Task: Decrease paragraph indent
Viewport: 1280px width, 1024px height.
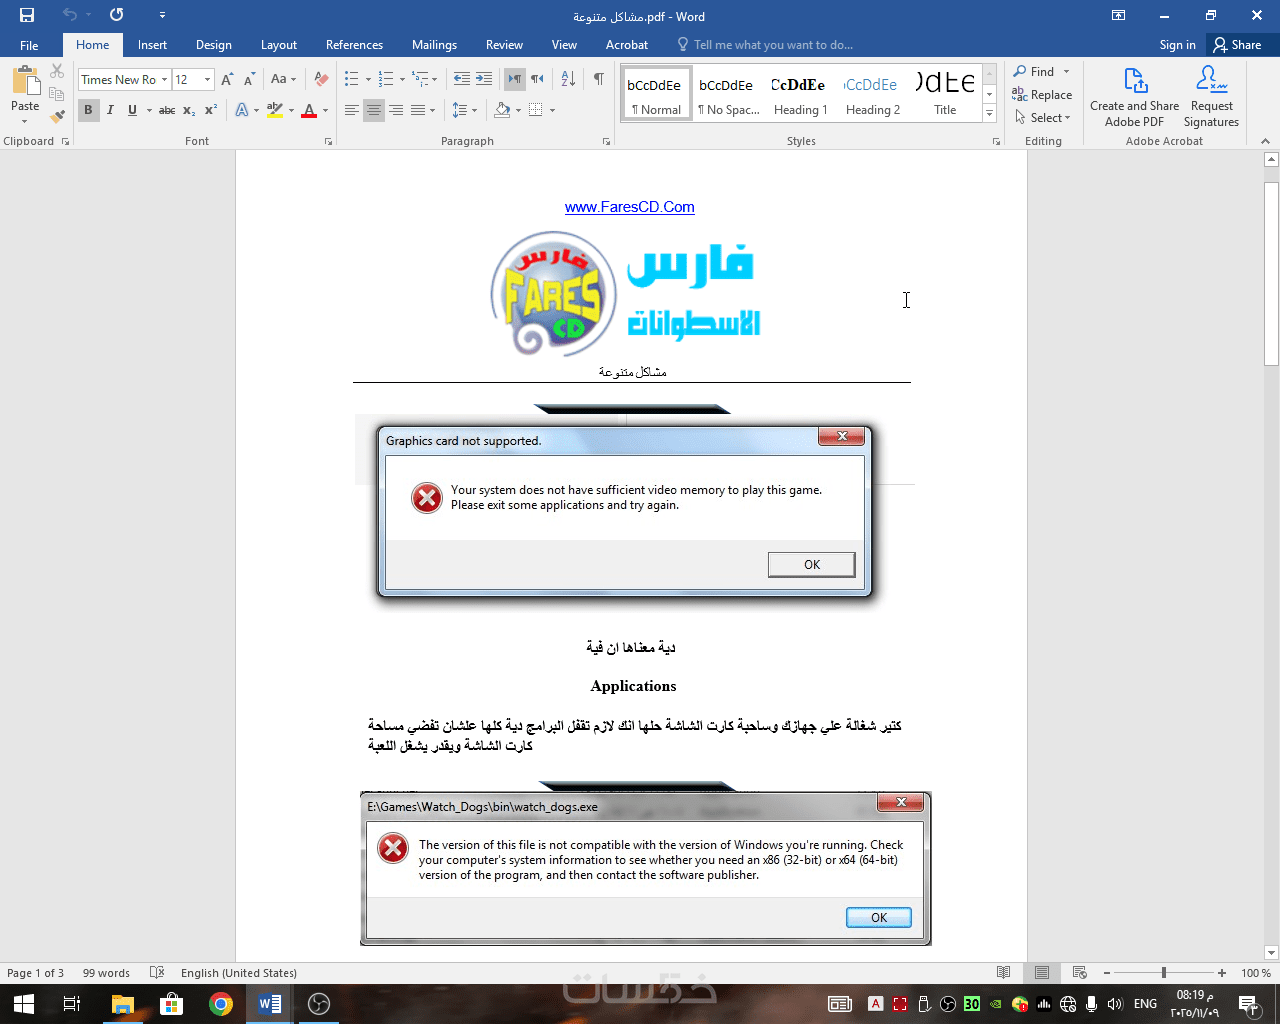Action: tap(461, 79)
